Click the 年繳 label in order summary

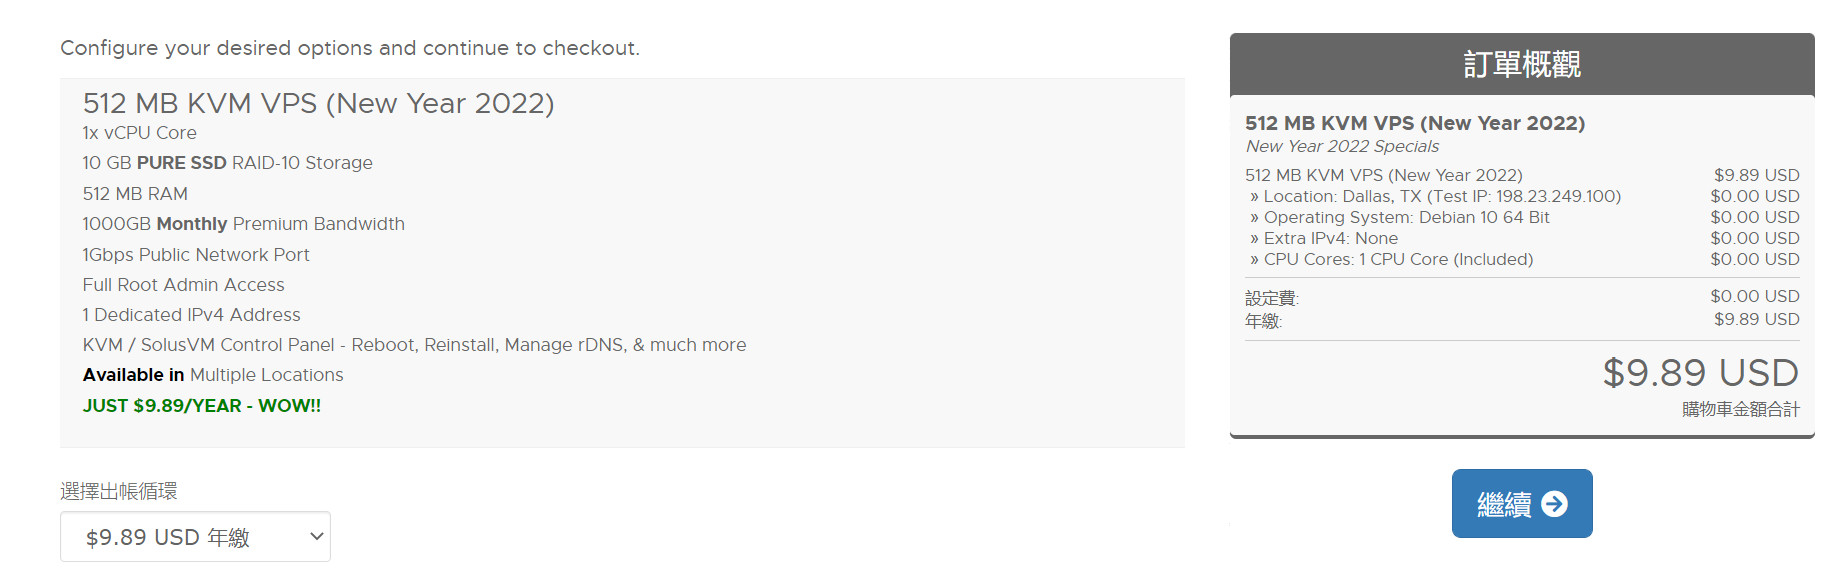click(x=1263, y=321)
